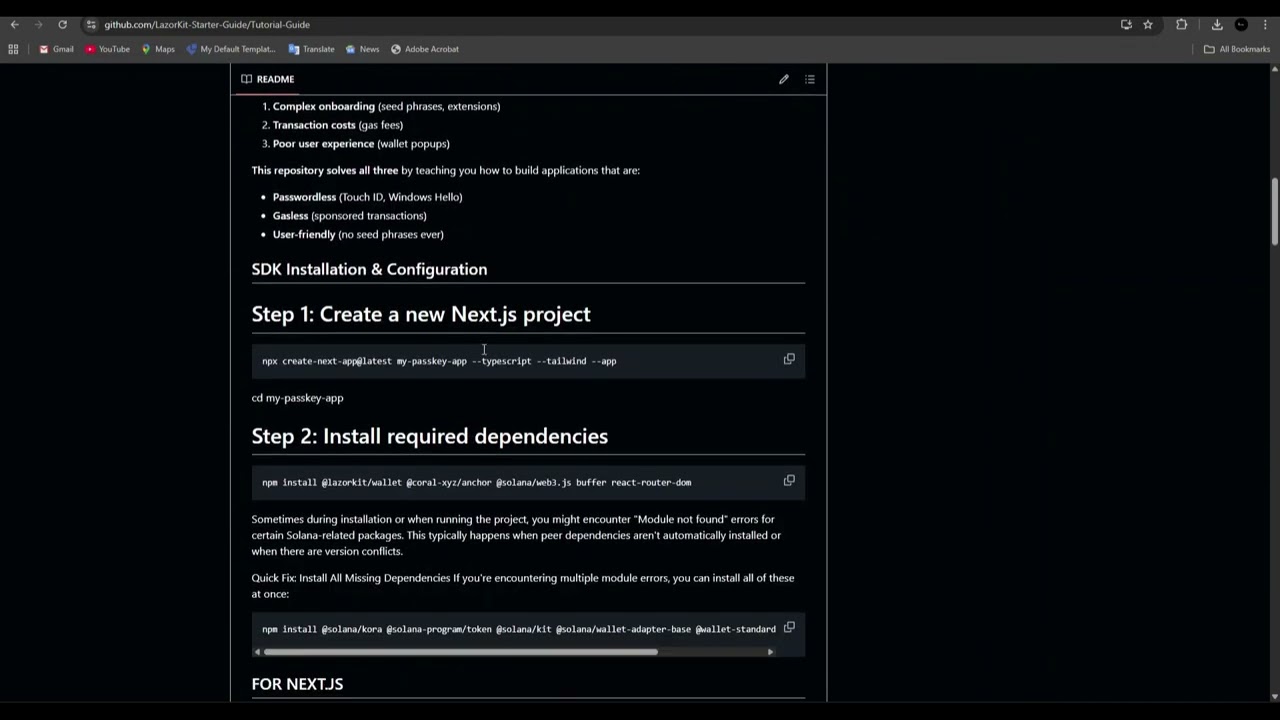Click the install app icon in address bar

coord(1126,24)
